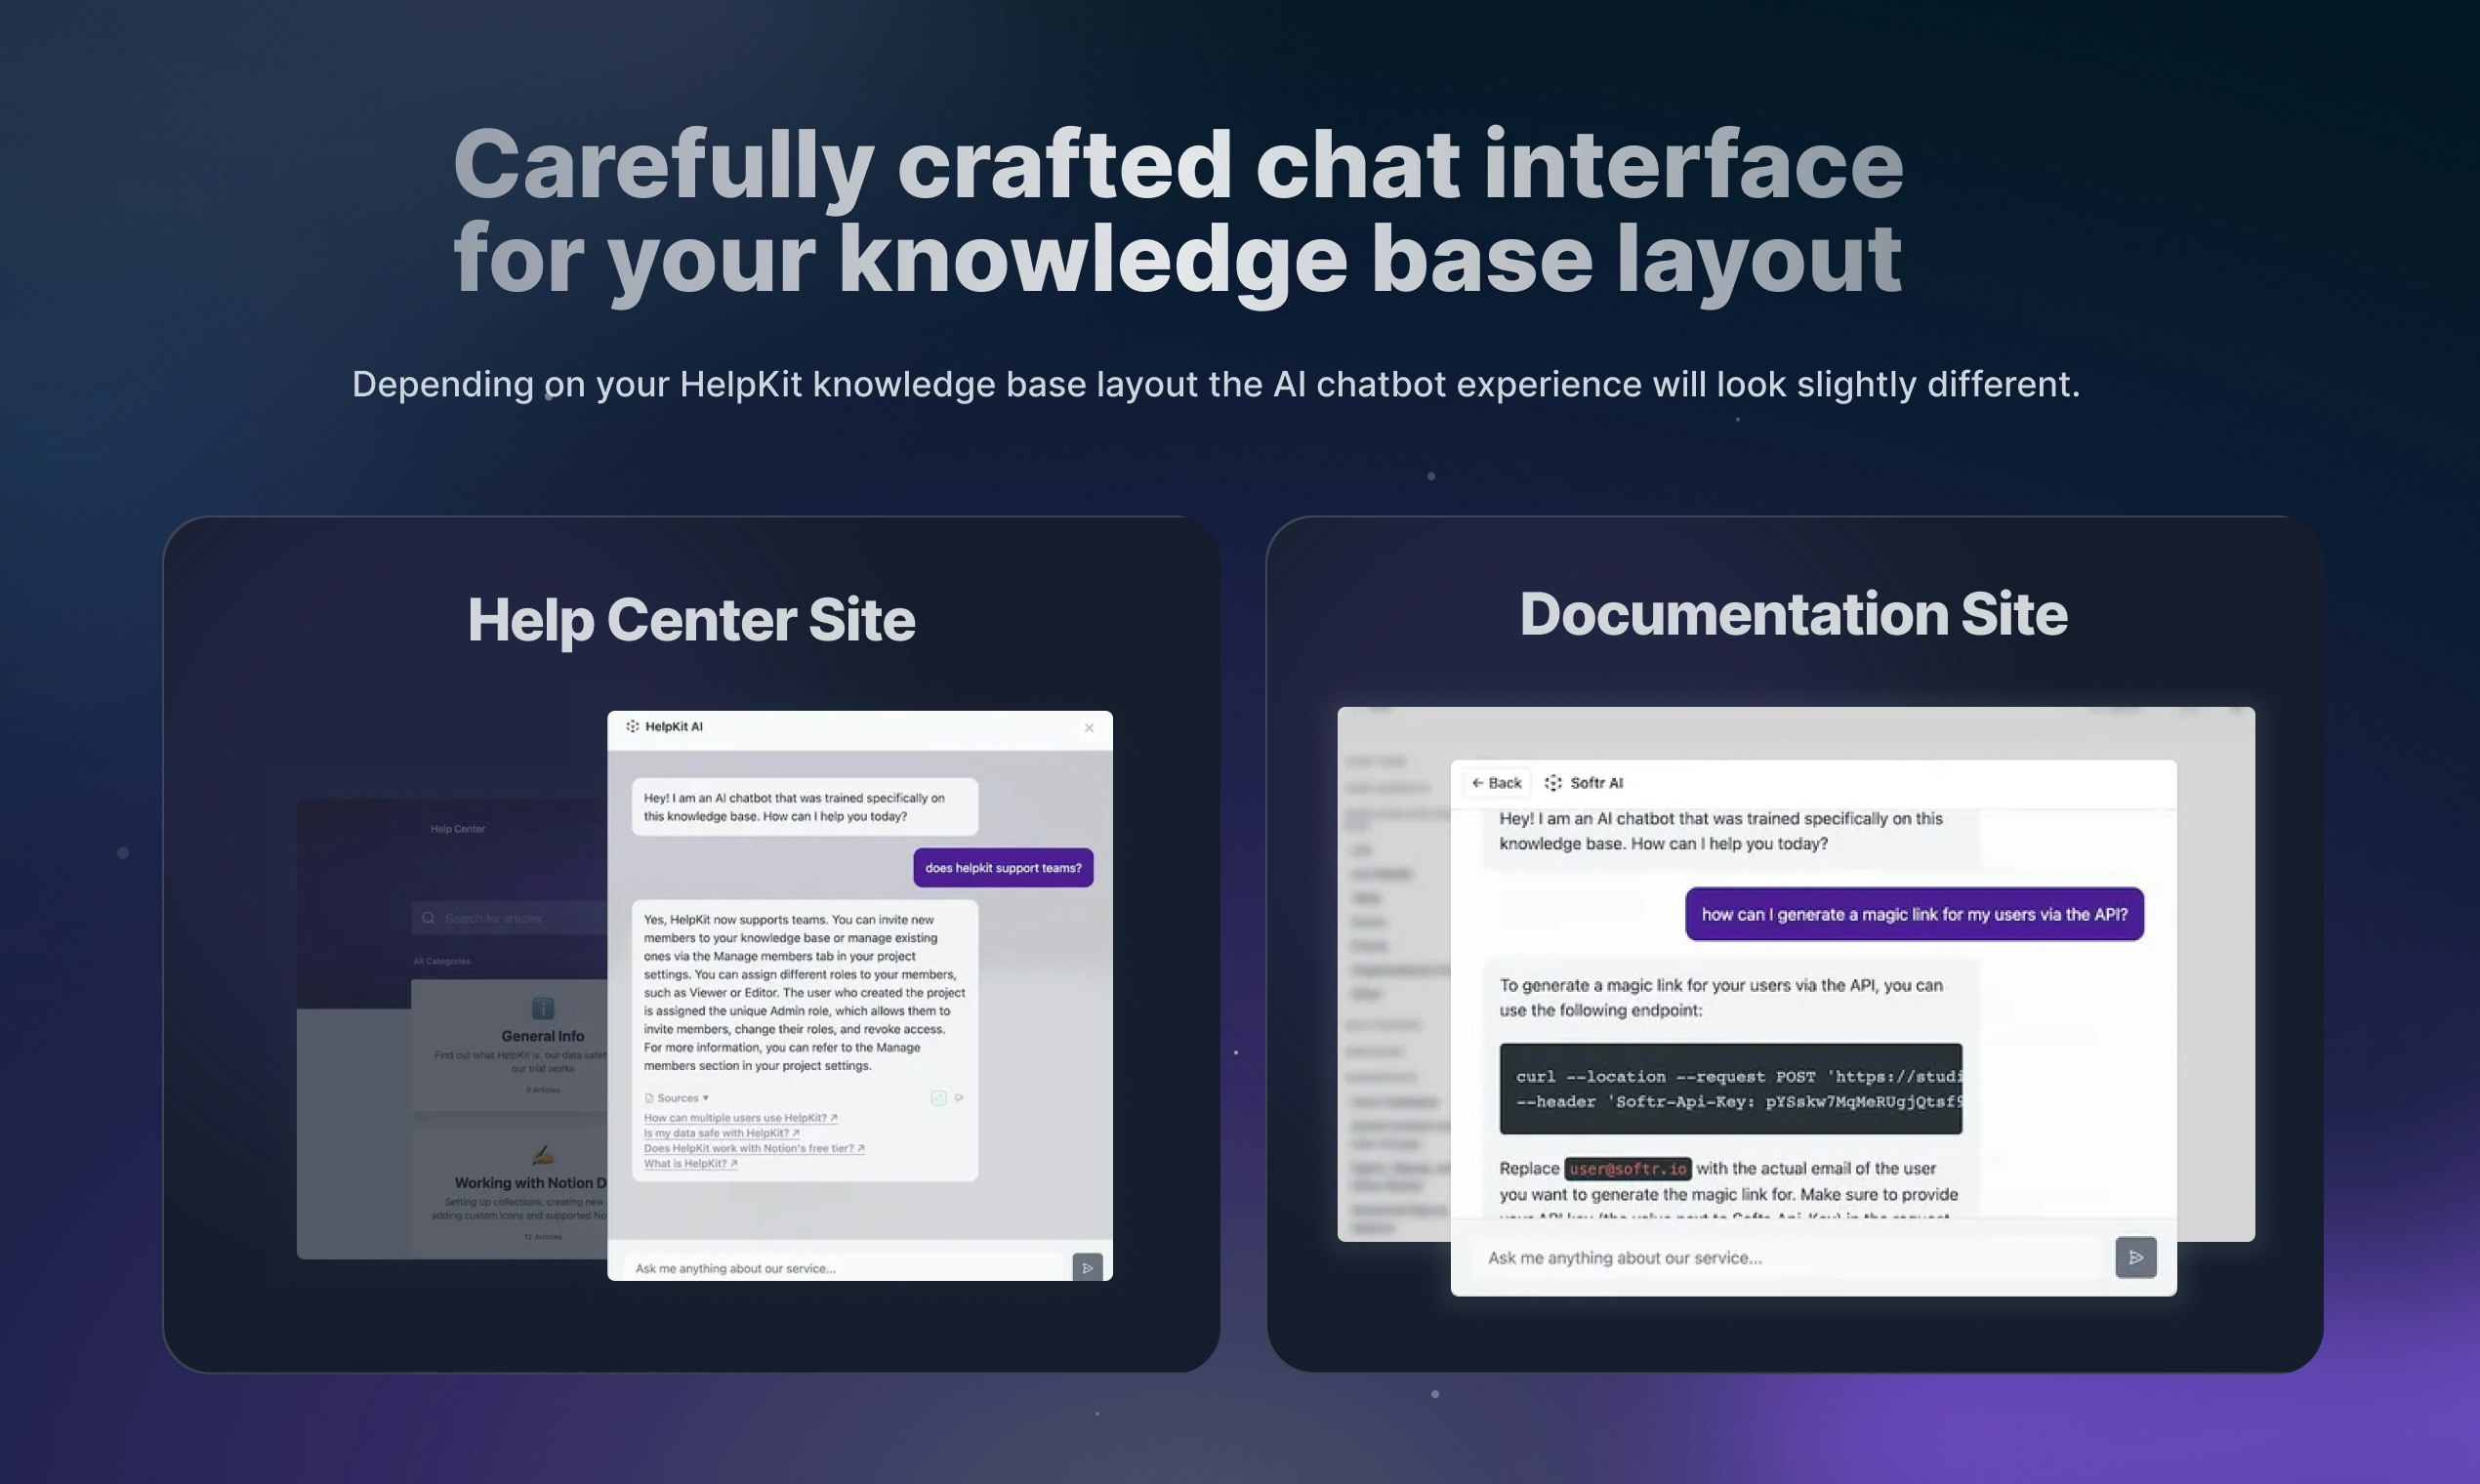Click the HelpKit AI sparkle icon
This screenshot has width=2480, height=1484.
632,727
